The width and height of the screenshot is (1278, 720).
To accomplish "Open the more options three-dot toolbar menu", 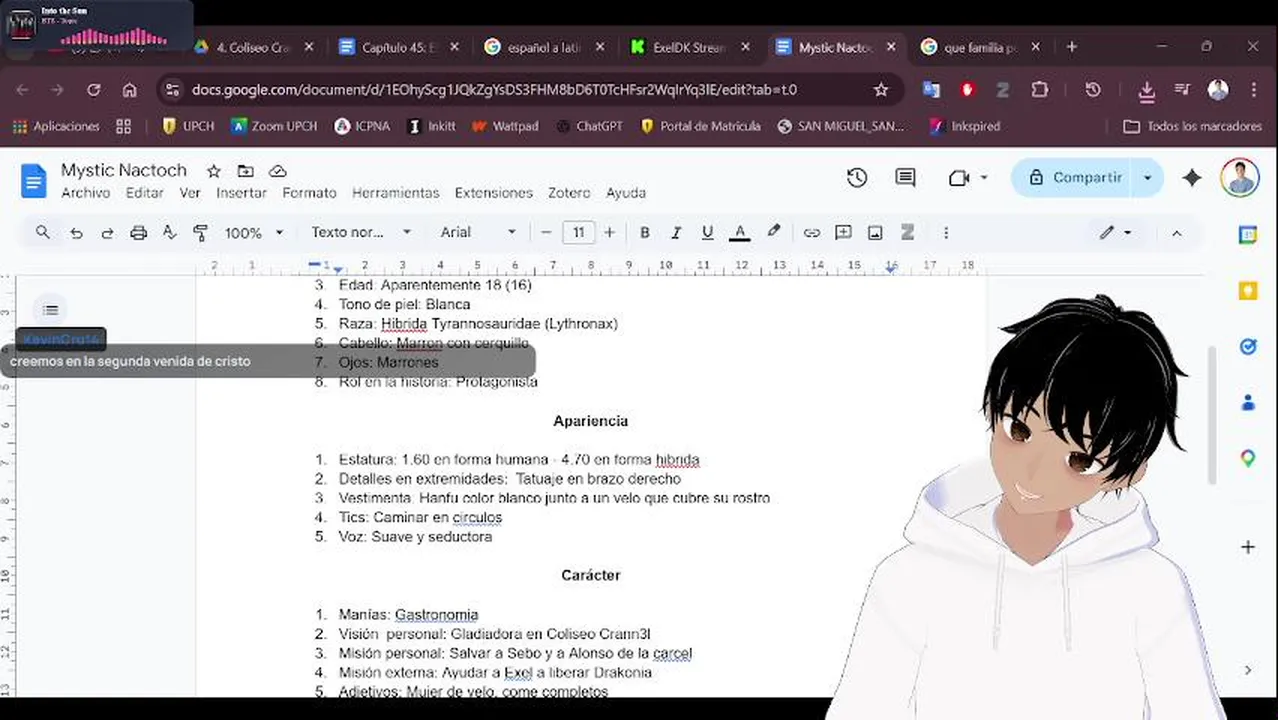I will tap(946, 232).
